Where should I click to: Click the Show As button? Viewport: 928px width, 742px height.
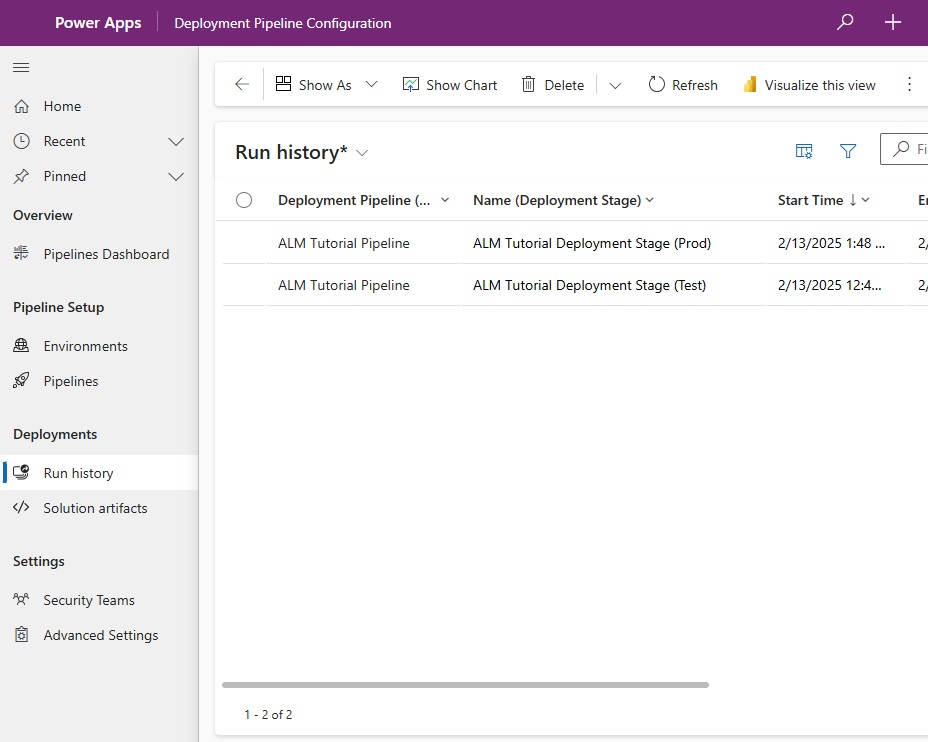pyautogui.click(x=314, y=85)
